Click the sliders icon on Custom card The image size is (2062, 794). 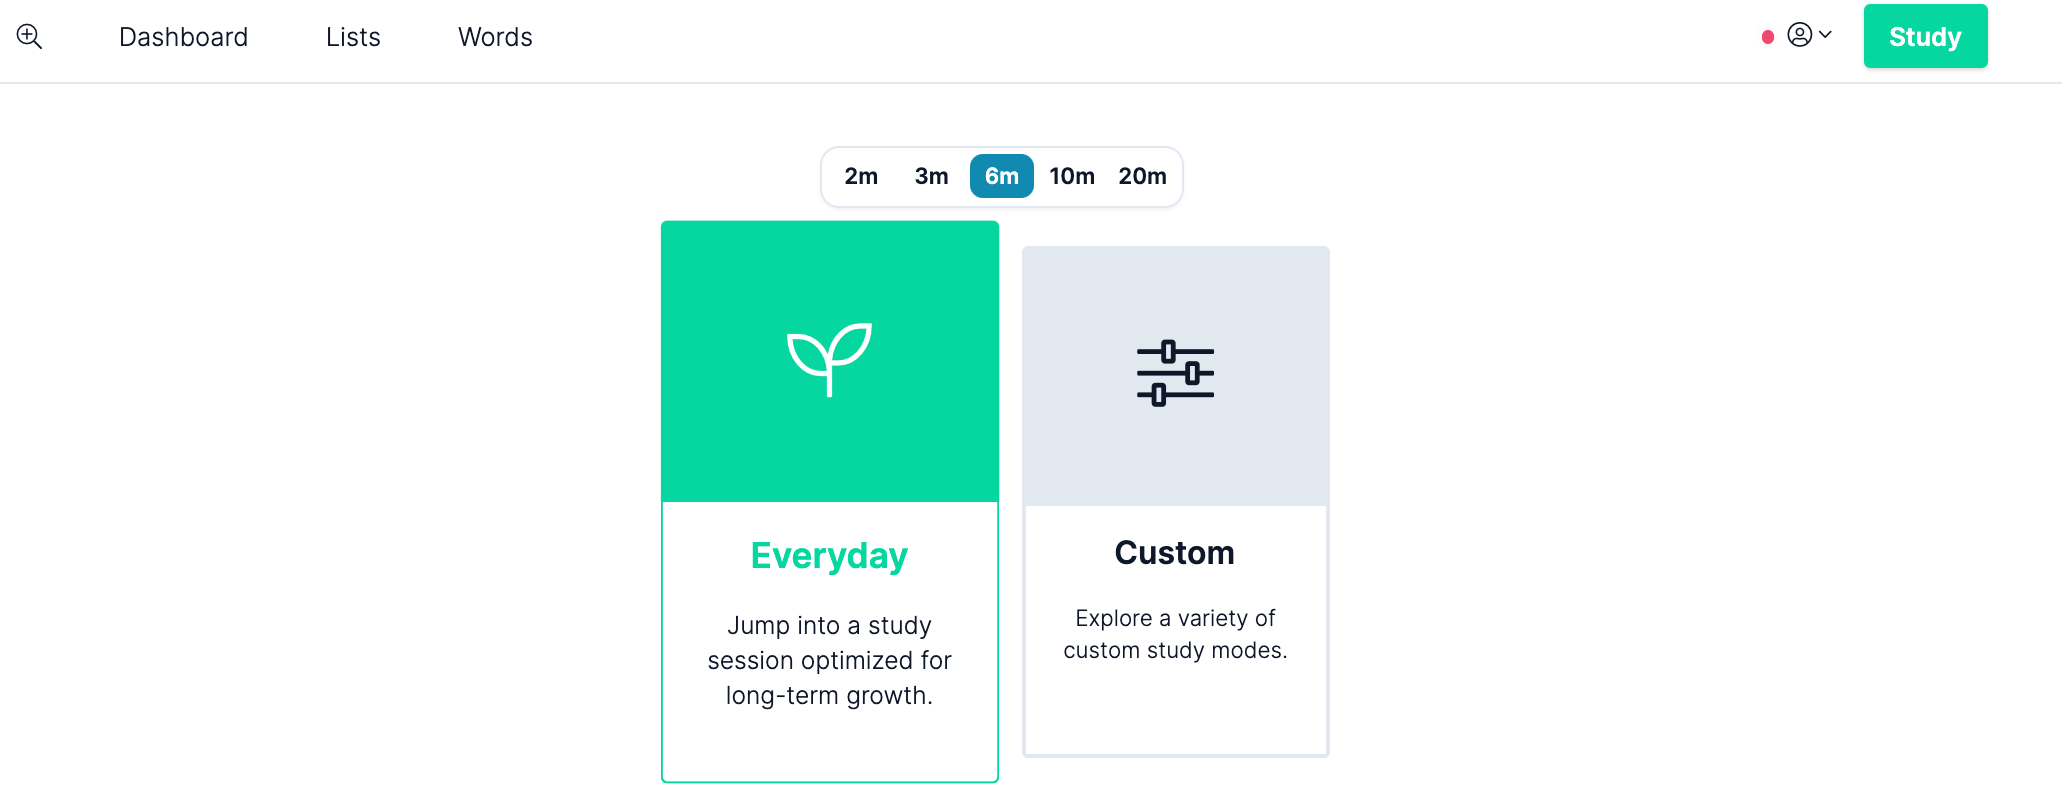[x=1175, y=373]
